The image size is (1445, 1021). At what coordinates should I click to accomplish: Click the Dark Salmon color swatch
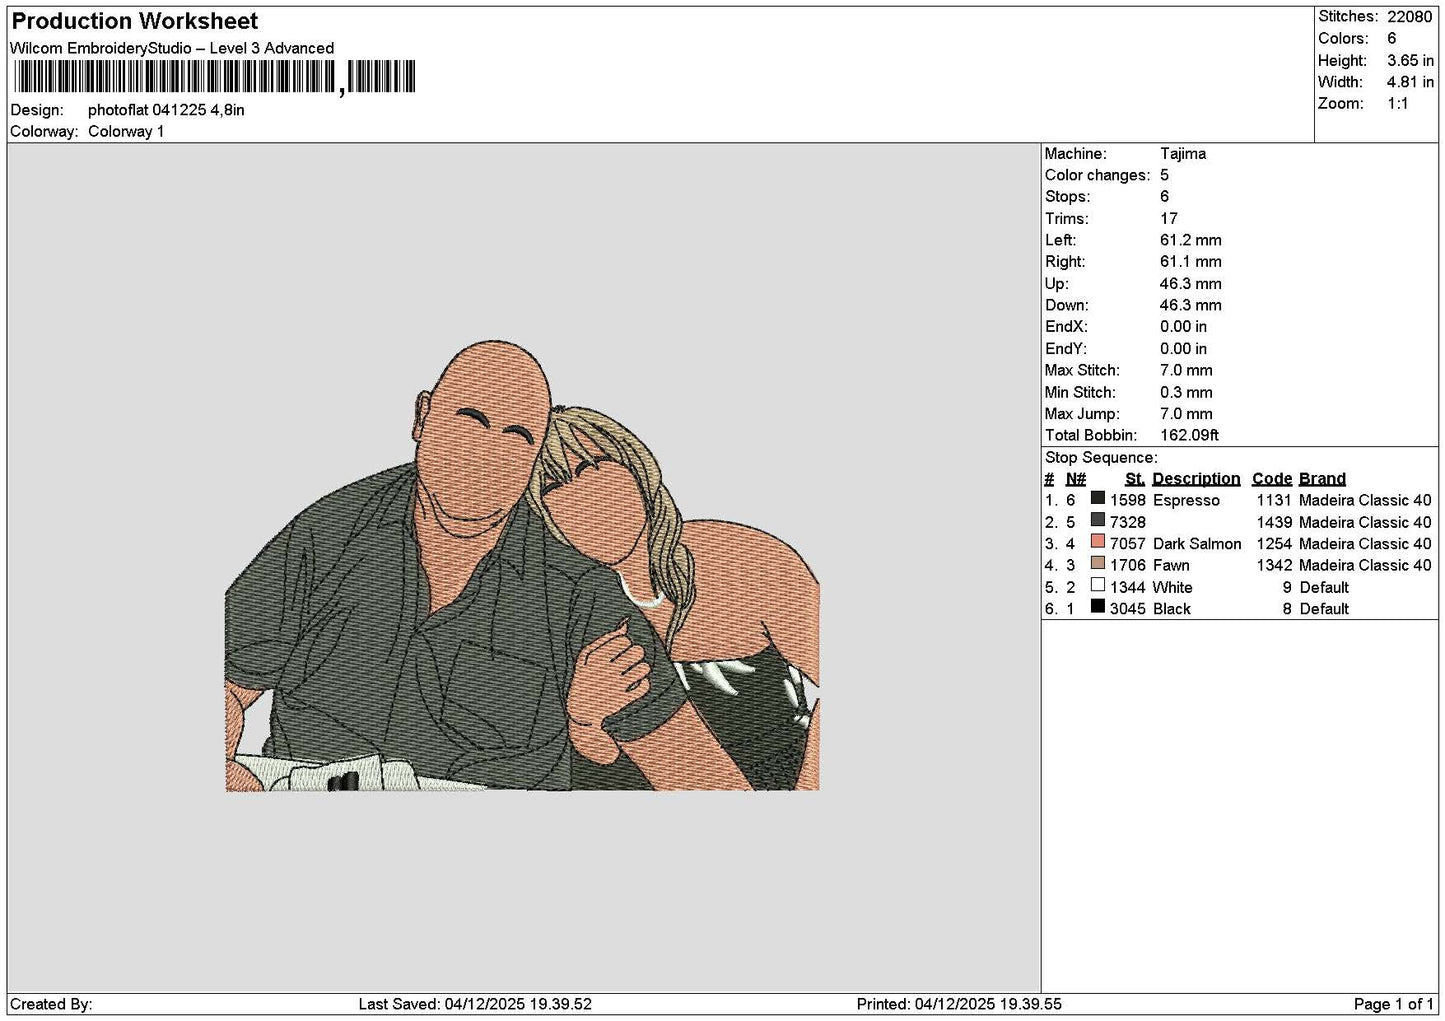[1098, 543]
